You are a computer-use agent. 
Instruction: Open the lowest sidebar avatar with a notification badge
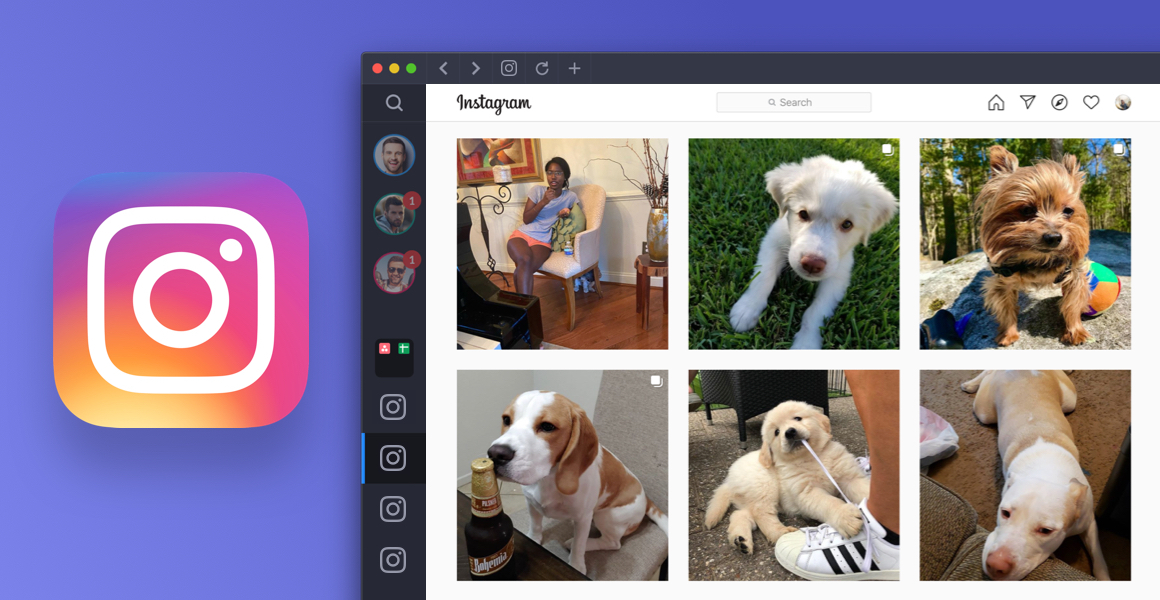tap(394, 273)
